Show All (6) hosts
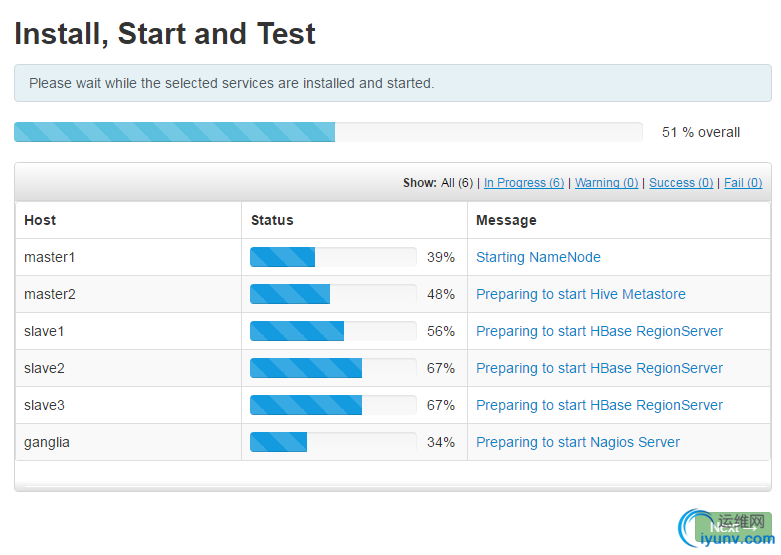 (x=457, y=183)
